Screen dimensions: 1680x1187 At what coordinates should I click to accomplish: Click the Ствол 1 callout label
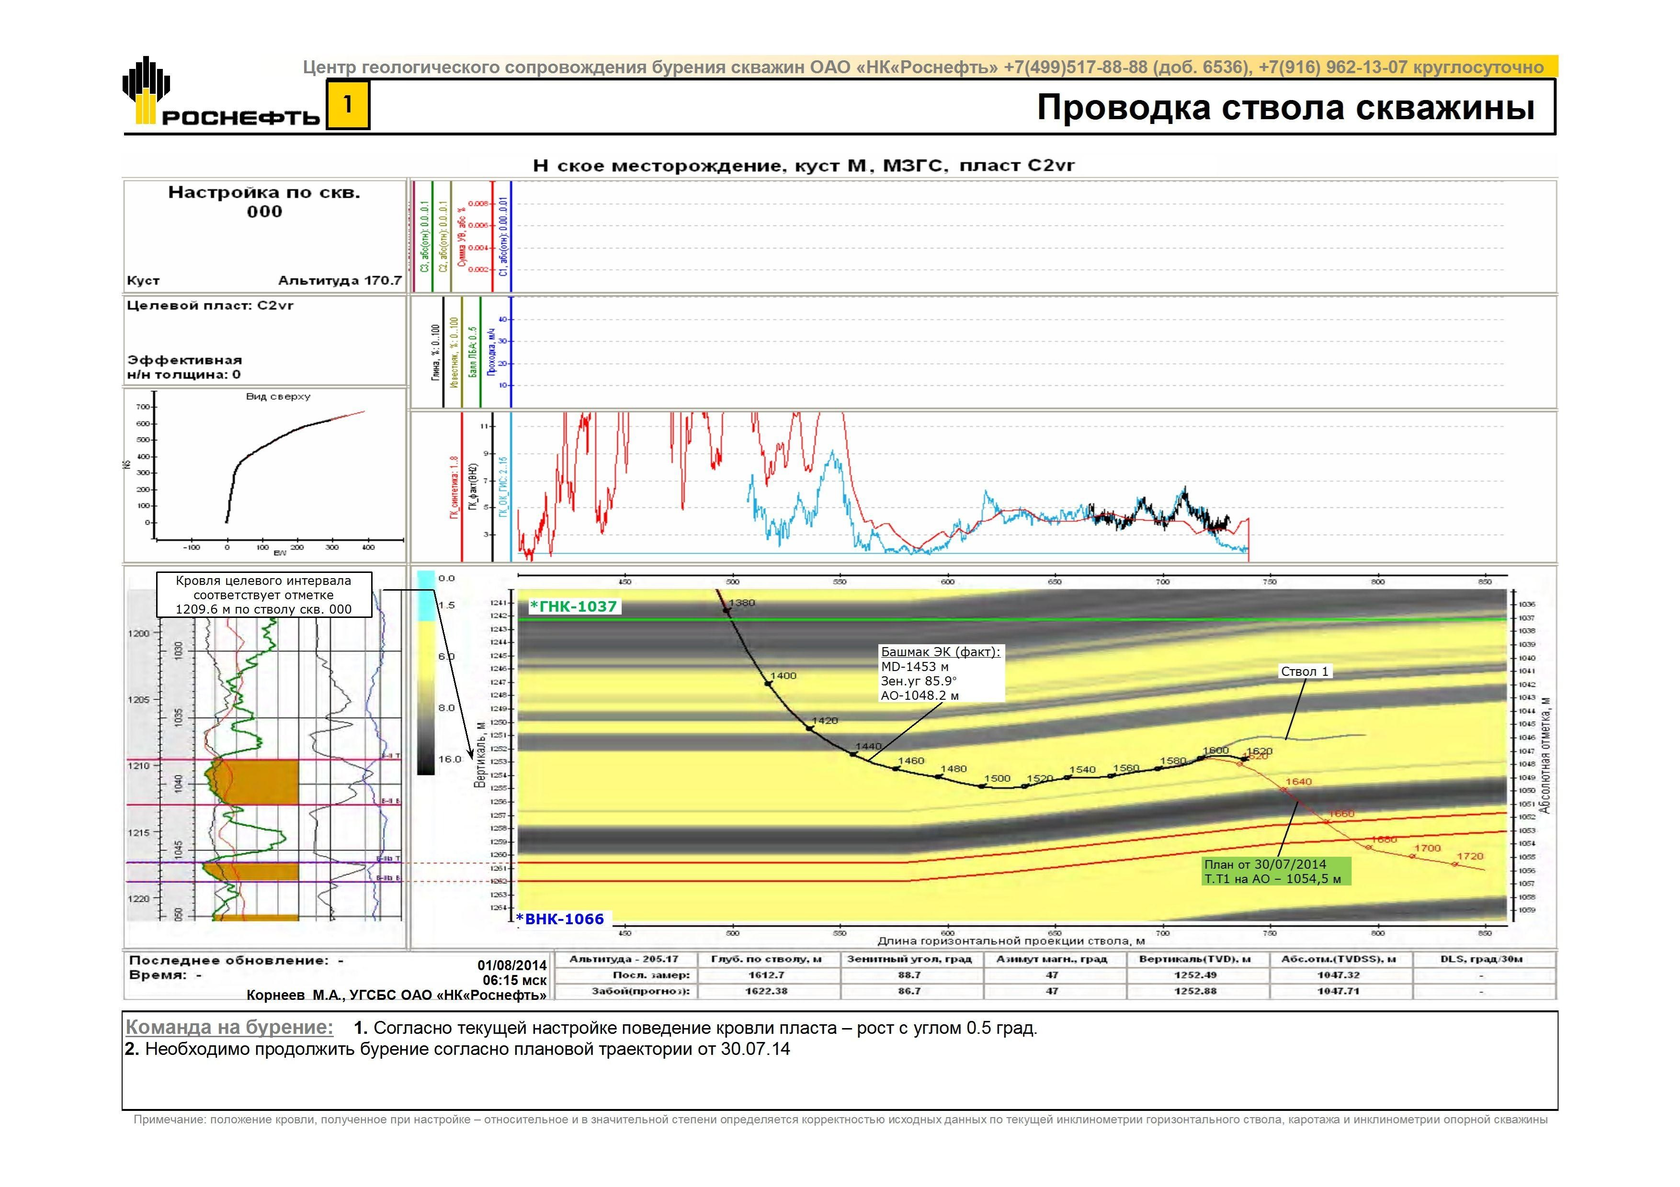[x=1304, y=671]
